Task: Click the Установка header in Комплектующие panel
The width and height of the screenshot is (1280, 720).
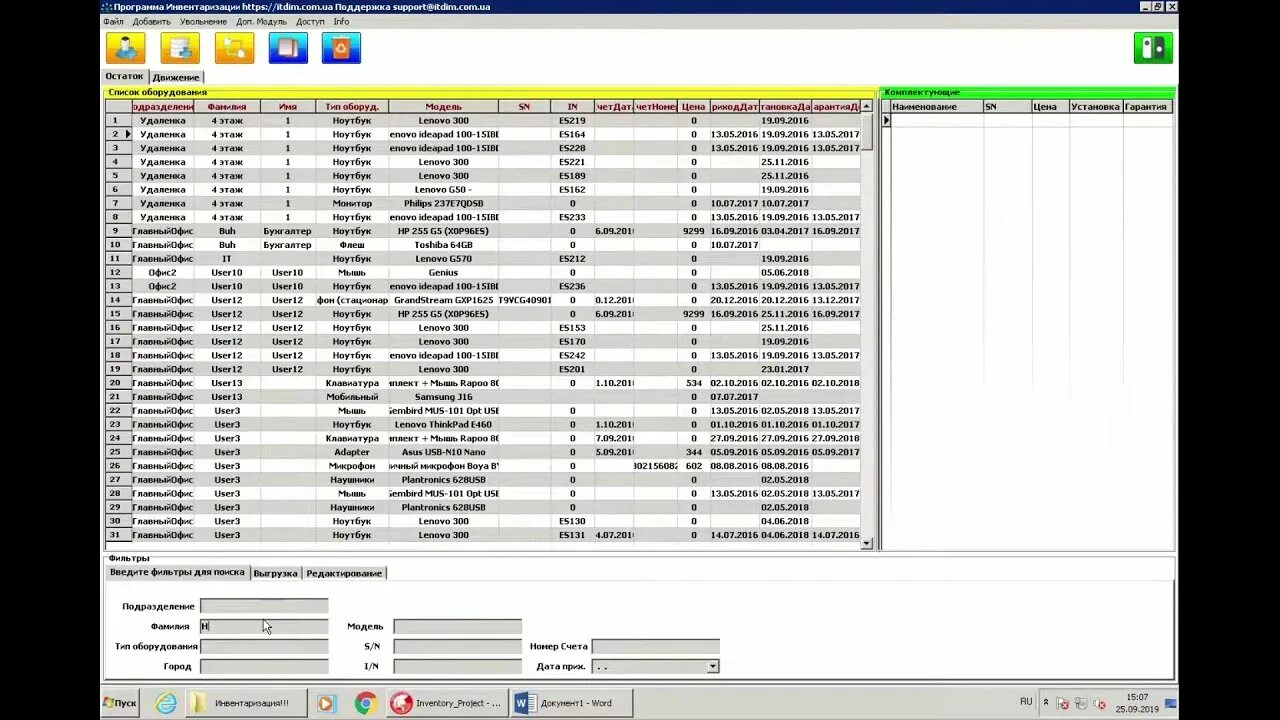Action: [x=1095, y=106]
